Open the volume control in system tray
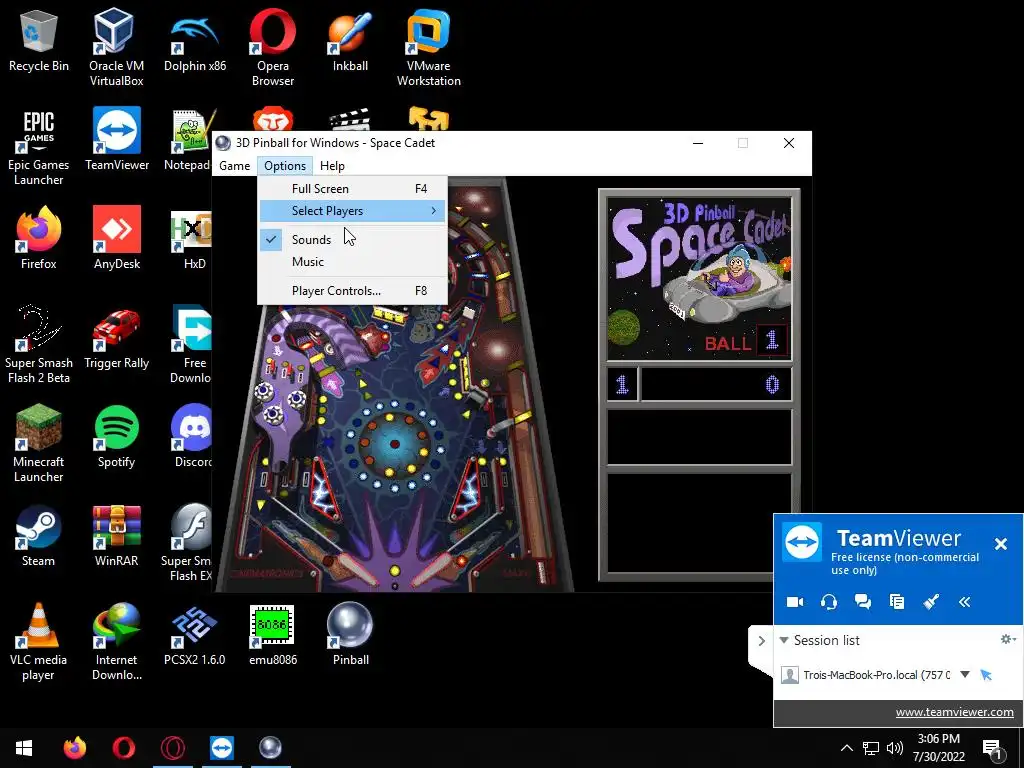The image size is (1024, 768). pos(895,748)
